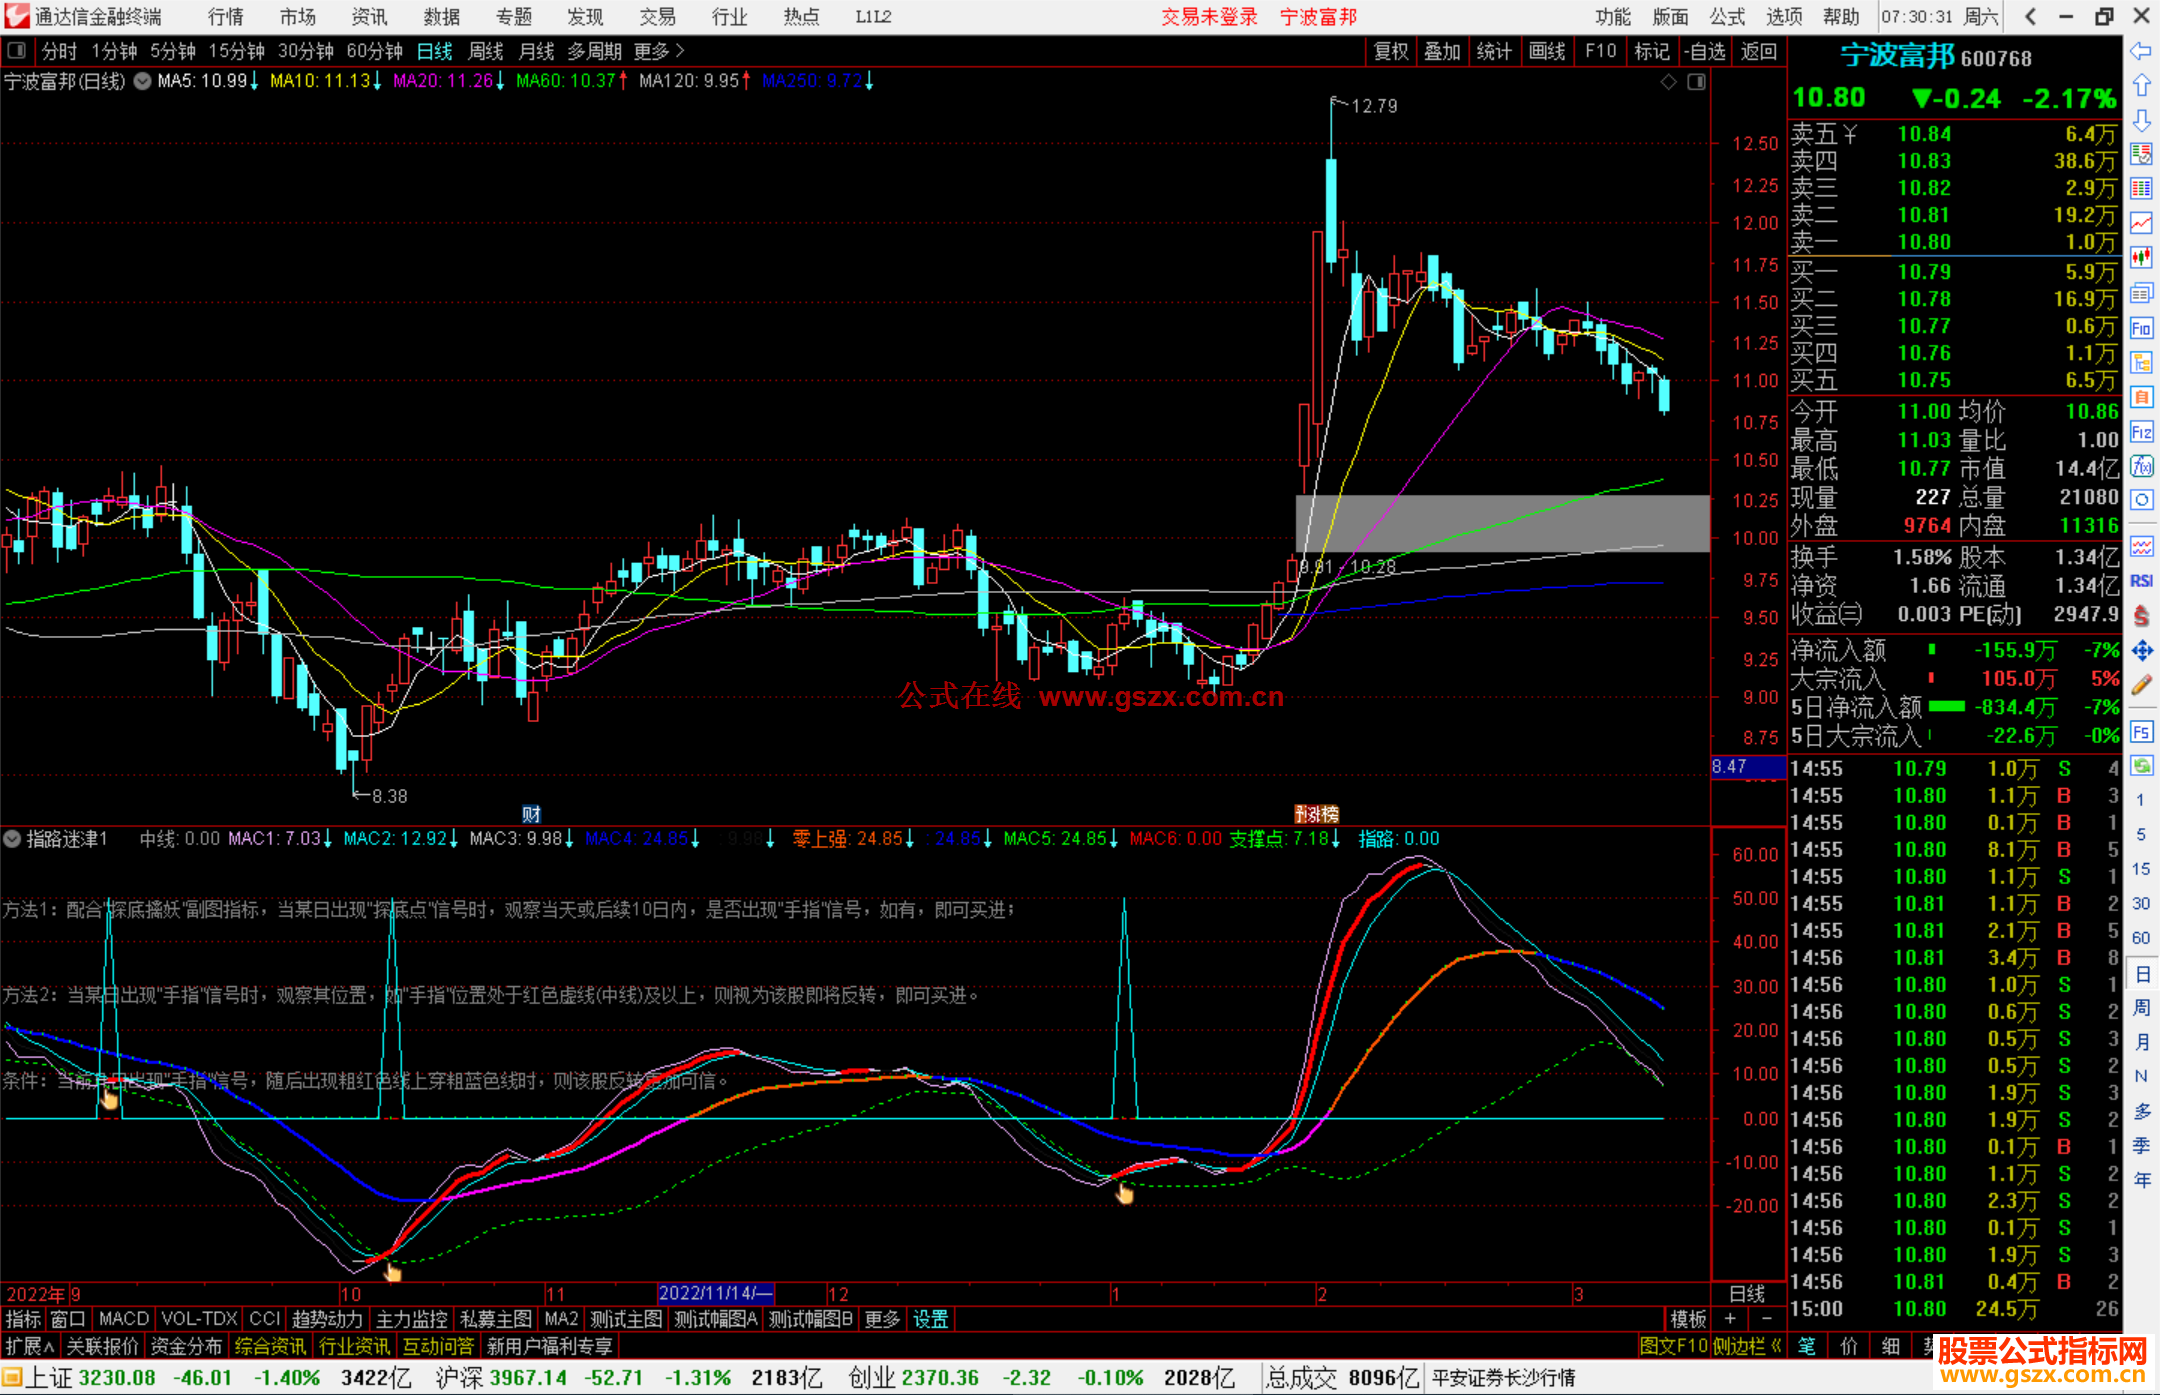Toggle the side panel via 侧边栏 button
The height and width of the screenshot is (1395, 2160).
(x=1747, y=1346)
